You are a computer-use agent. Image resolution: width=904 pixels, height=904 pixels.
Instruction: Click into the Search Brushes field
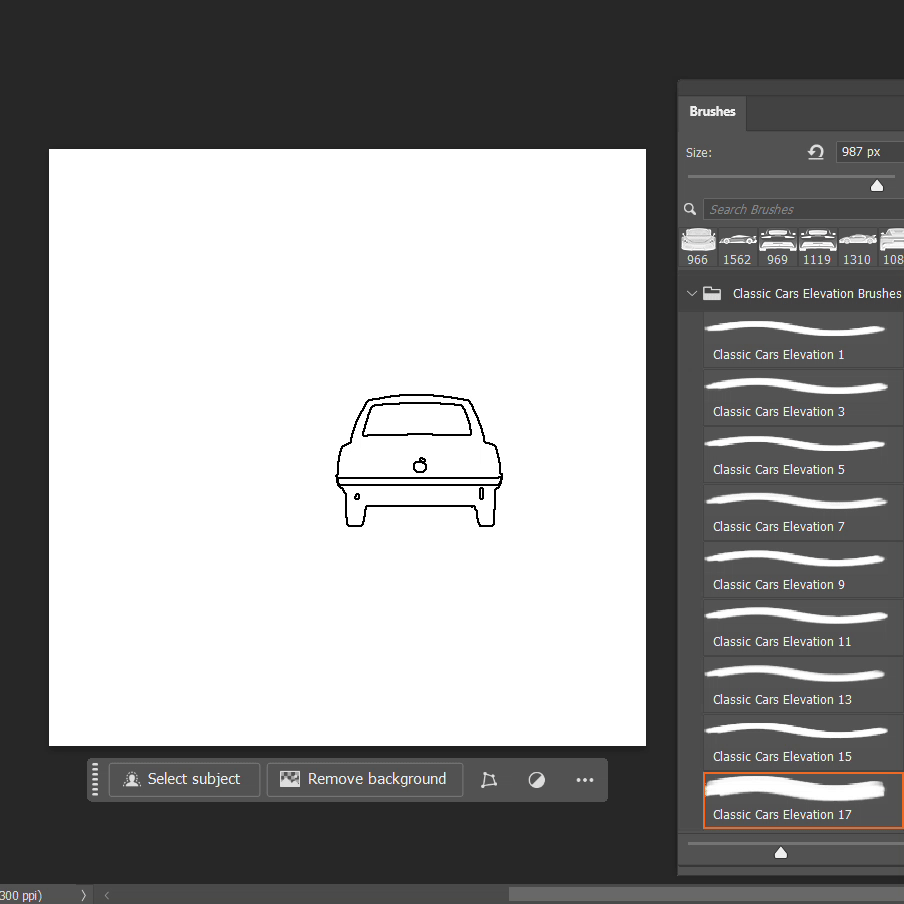pos(800,209)
